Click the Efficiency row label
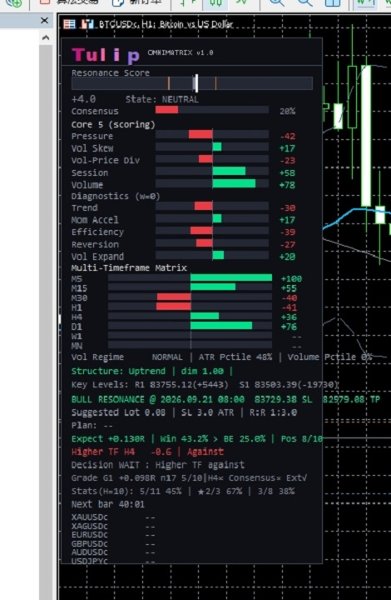This screenshot has width=391, height=600. click(x=97, y=232)
